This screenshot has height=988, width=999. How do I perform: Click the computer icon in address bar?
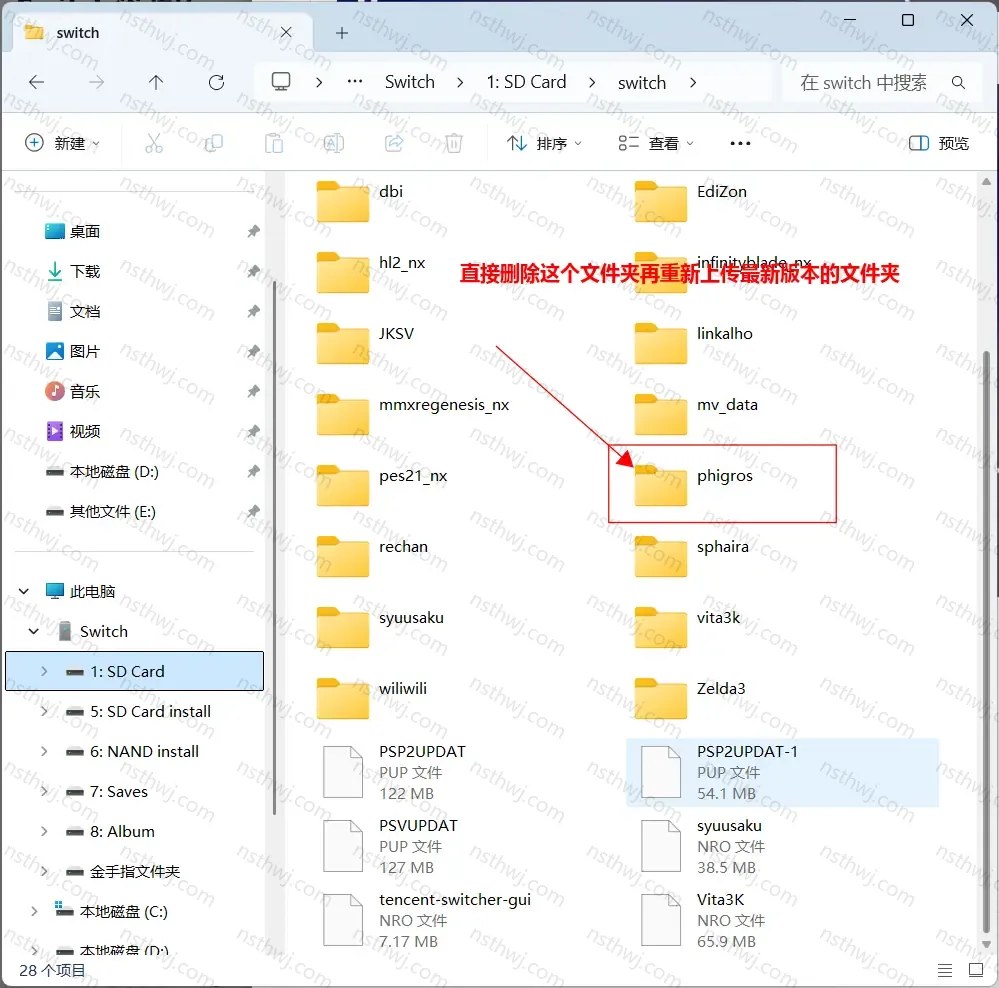pos(281,82)
